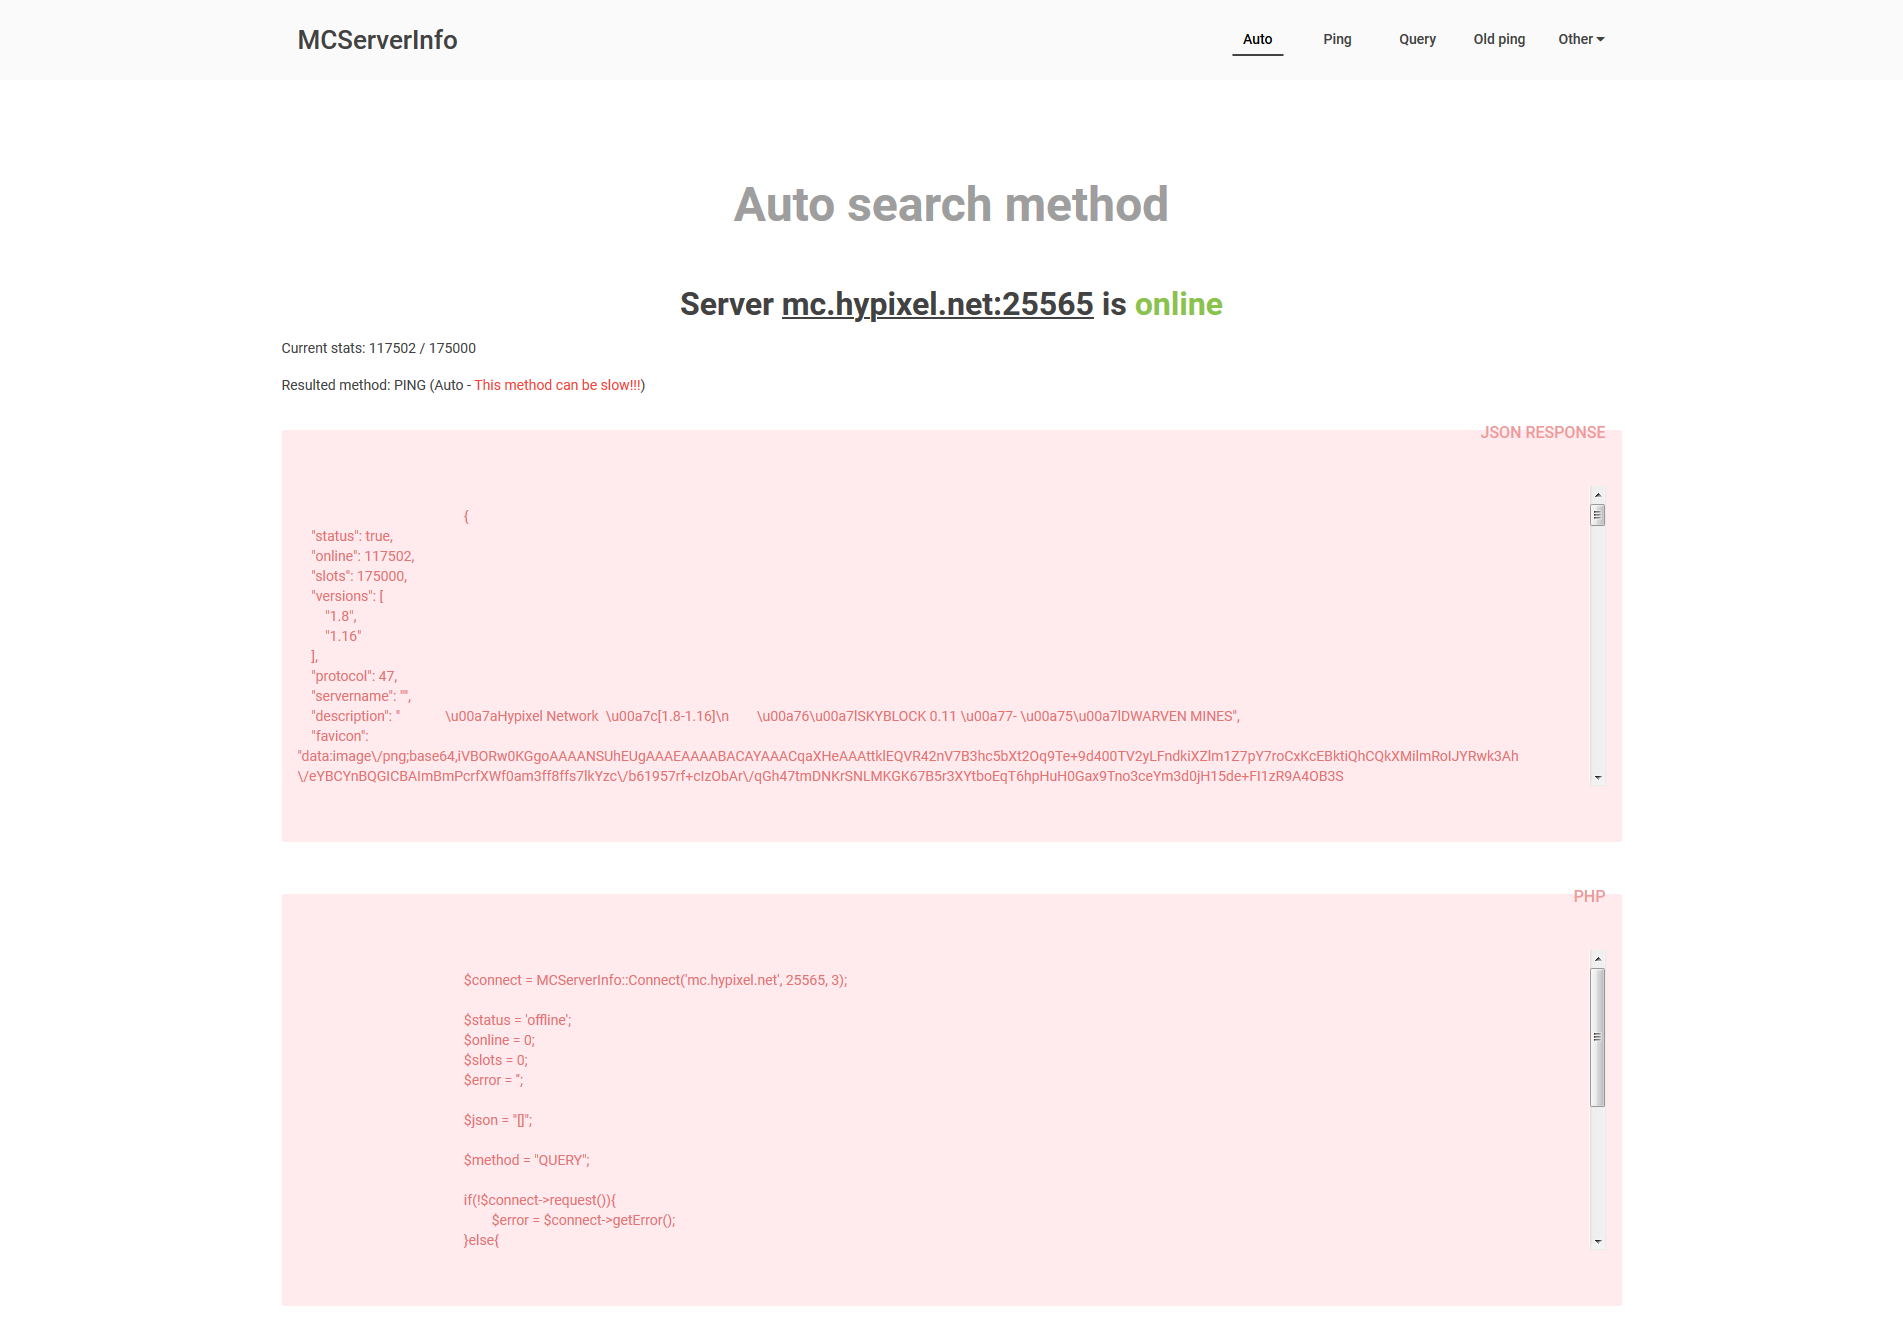Screen dimensions: 1903x1322
Task: Click the 'This method can be slow!!!' warning
Action: [x=558, y=385]
